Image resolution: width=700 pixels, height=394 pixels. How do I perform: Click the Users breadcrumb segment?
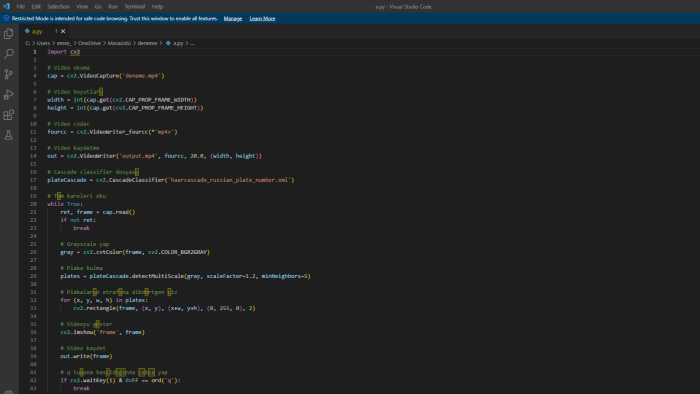(43, 43)
